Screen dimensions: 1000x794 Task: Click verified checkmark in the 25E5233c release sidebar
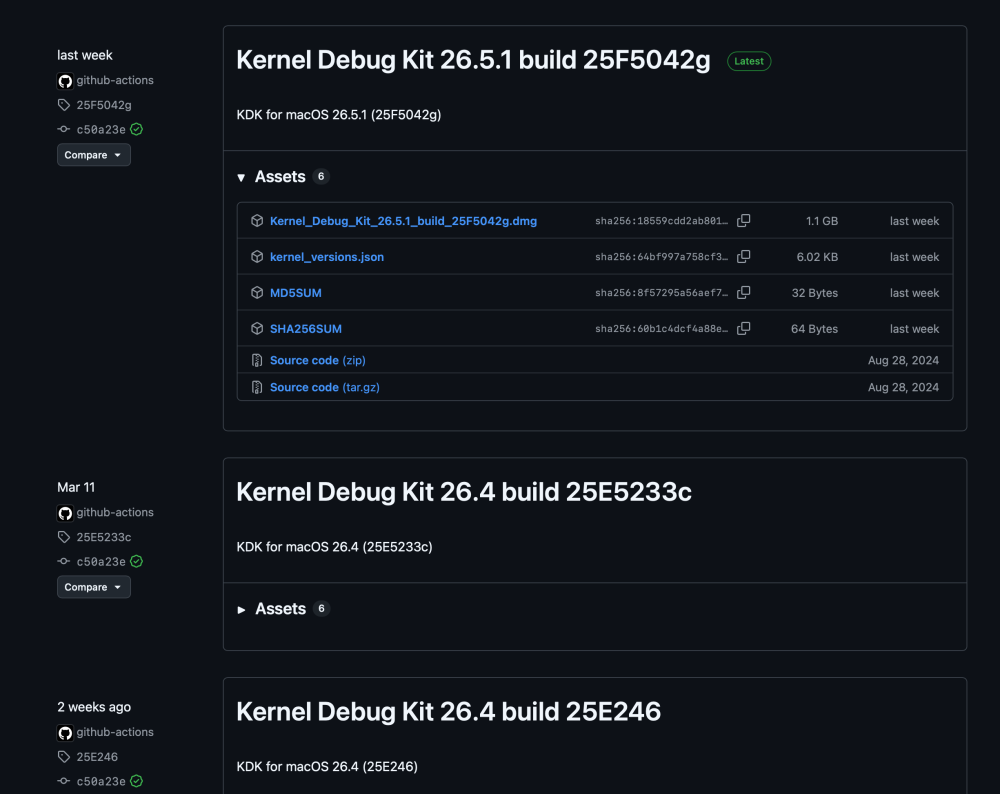(136, 561)
